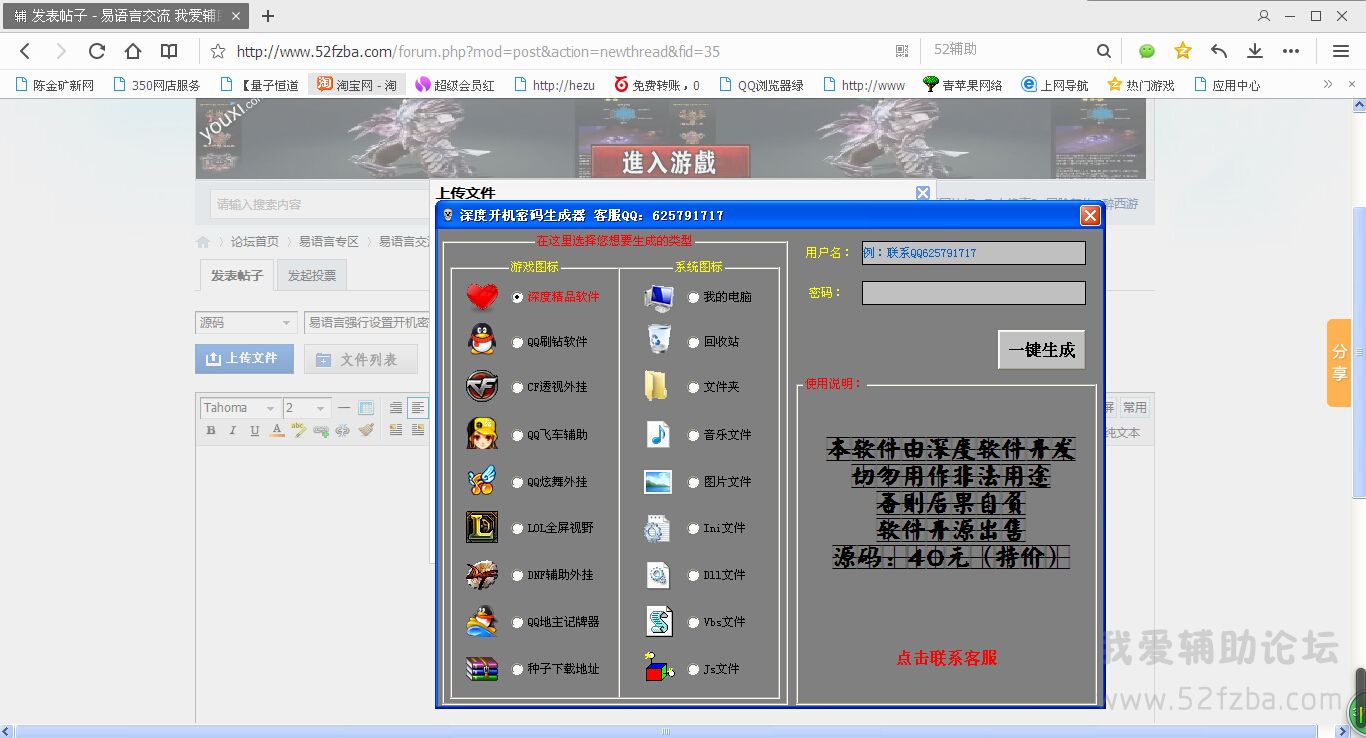
Task: Click the 点击联系客服 link
Action: tap(947, 657)
